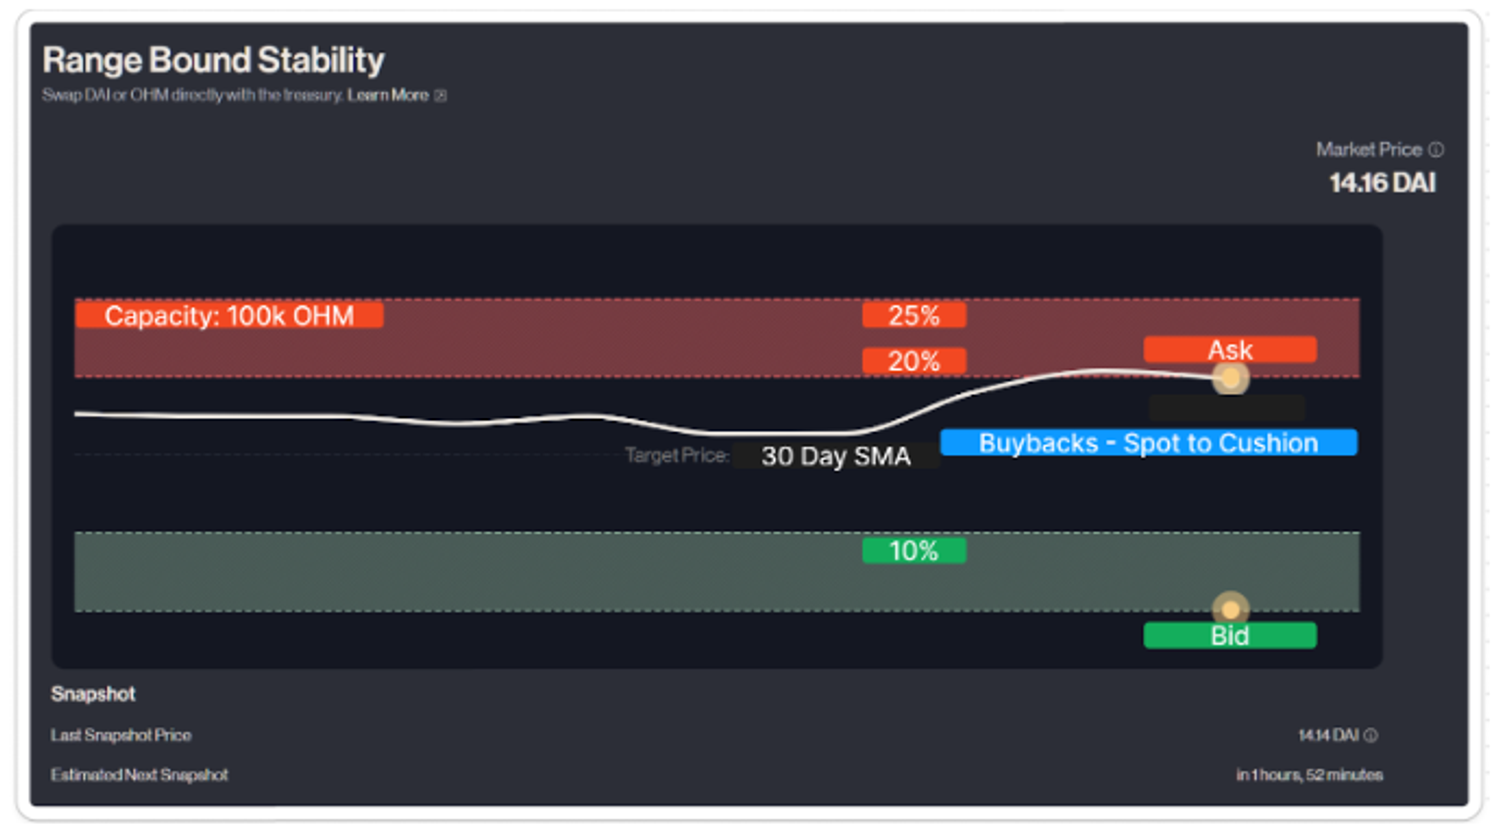Click the external link icon beside Learn More
The image size is (1500, 829).
[x=440, y=96]
